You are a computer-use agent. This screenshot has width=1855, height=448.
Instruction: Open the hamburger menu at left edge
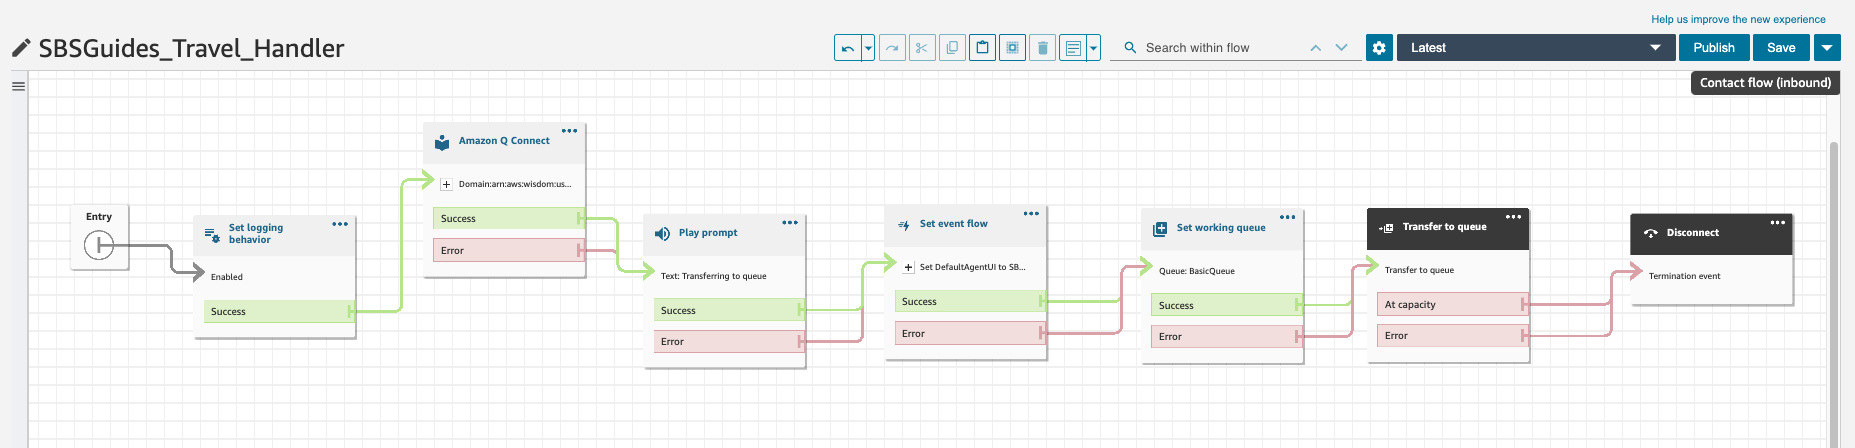click(x=18, y=86)
